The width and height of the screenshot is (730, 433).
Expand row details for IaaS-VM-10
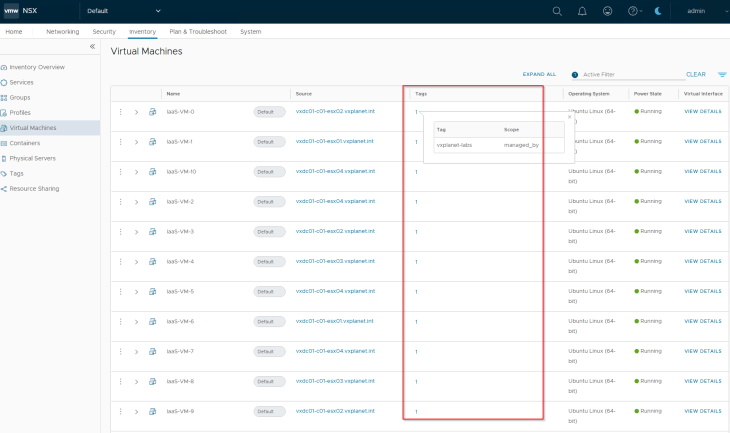(x=136, y=172)
